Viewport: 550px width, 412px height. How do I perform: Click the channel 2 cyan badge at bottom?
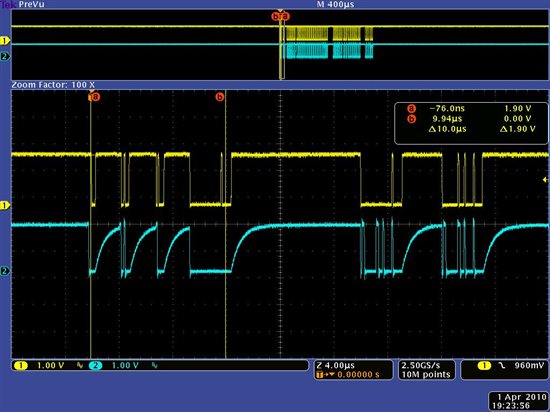[x=95, y=366]
